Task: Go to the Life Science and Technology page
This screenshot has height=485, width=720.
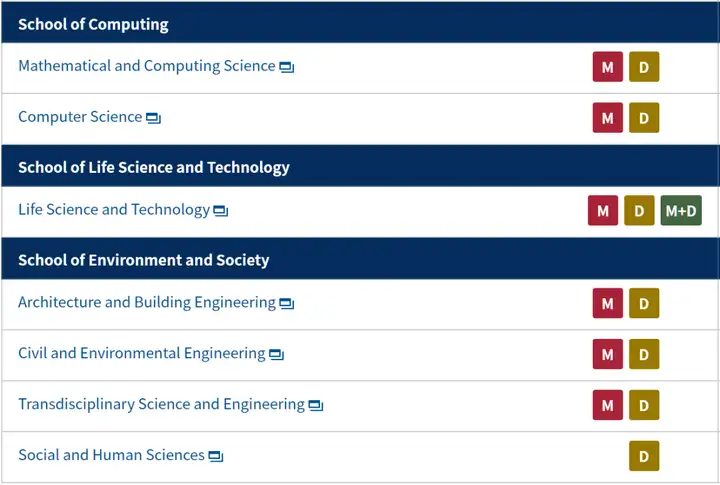Action: pyautogui.click(x=114, y=210)
